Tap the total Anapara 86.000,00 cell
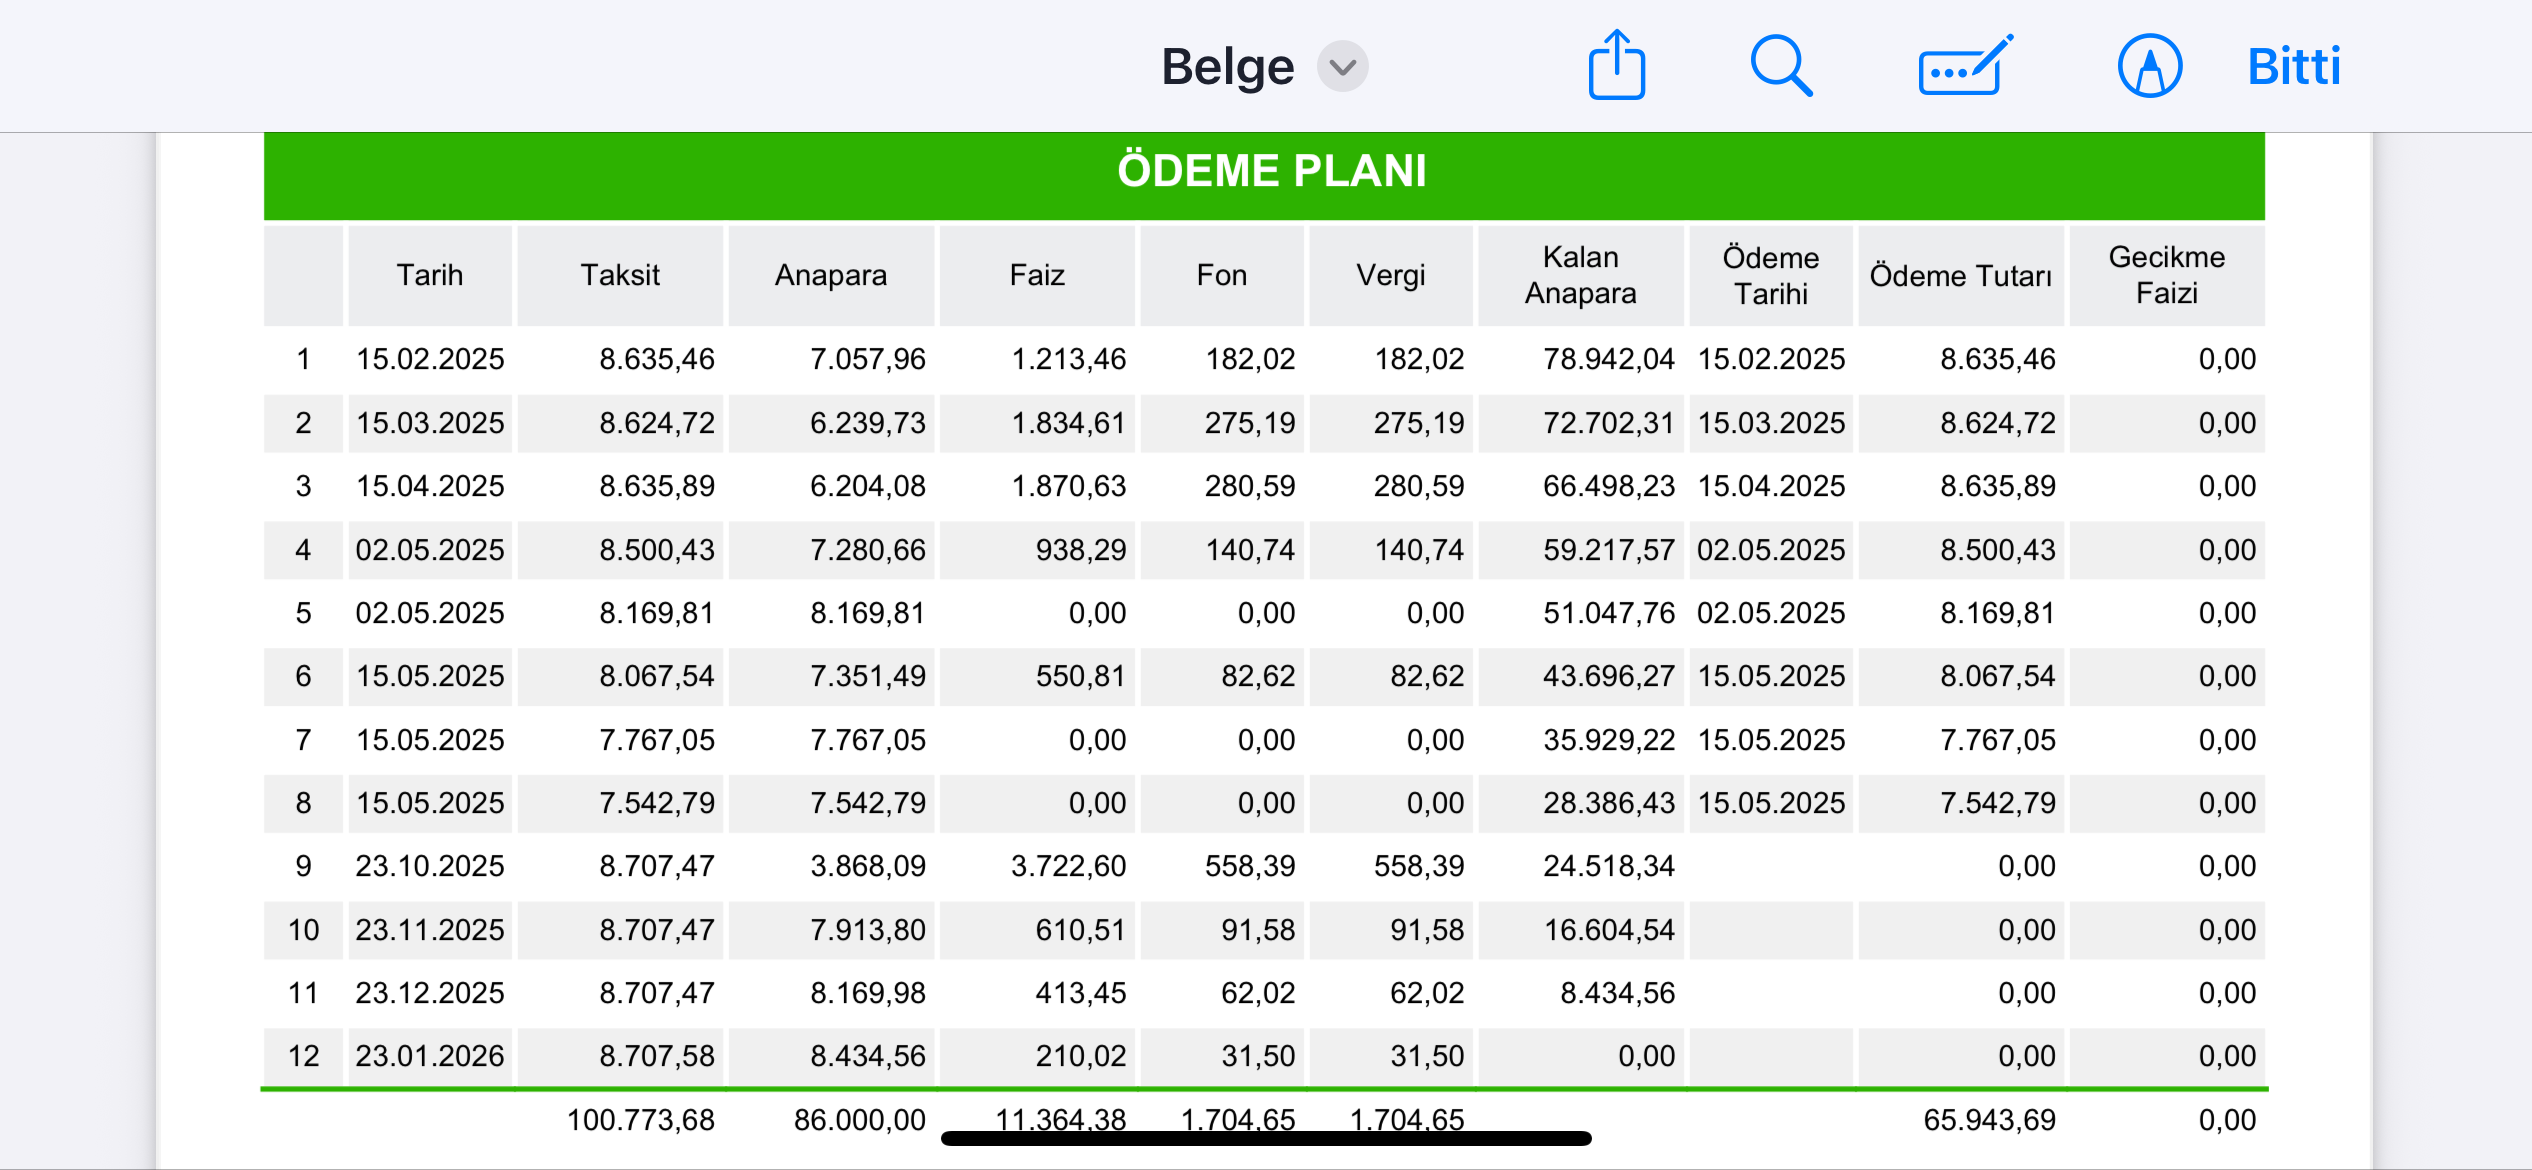This screenshot has height=1170, width=2532. (859, 1119)
